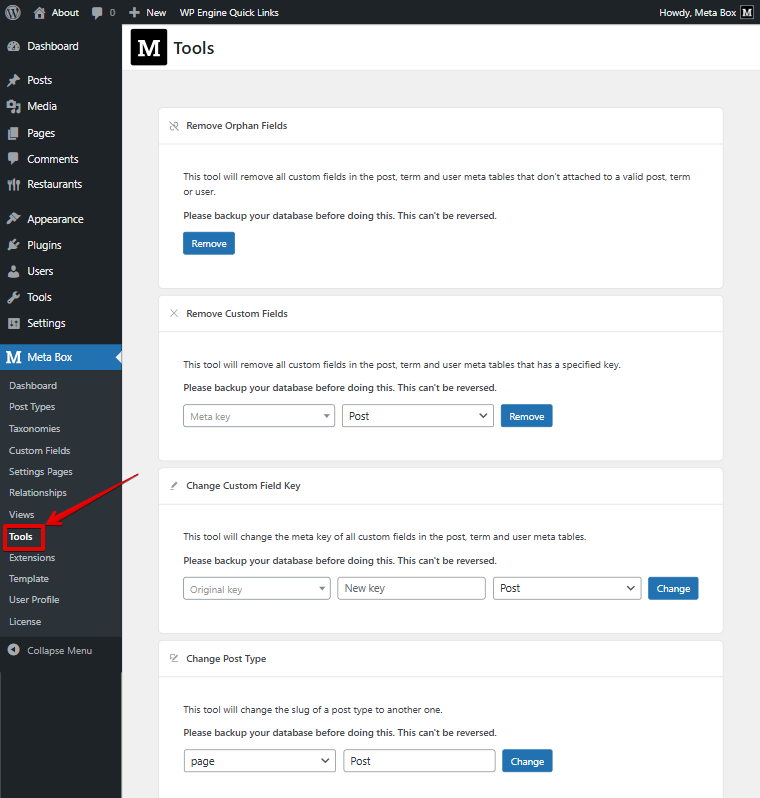Image resolution: width=760 pixels, height=798 pixels.
Task: Click the Restaurants fork-and-knife icon
Action: tap(14, 184)
